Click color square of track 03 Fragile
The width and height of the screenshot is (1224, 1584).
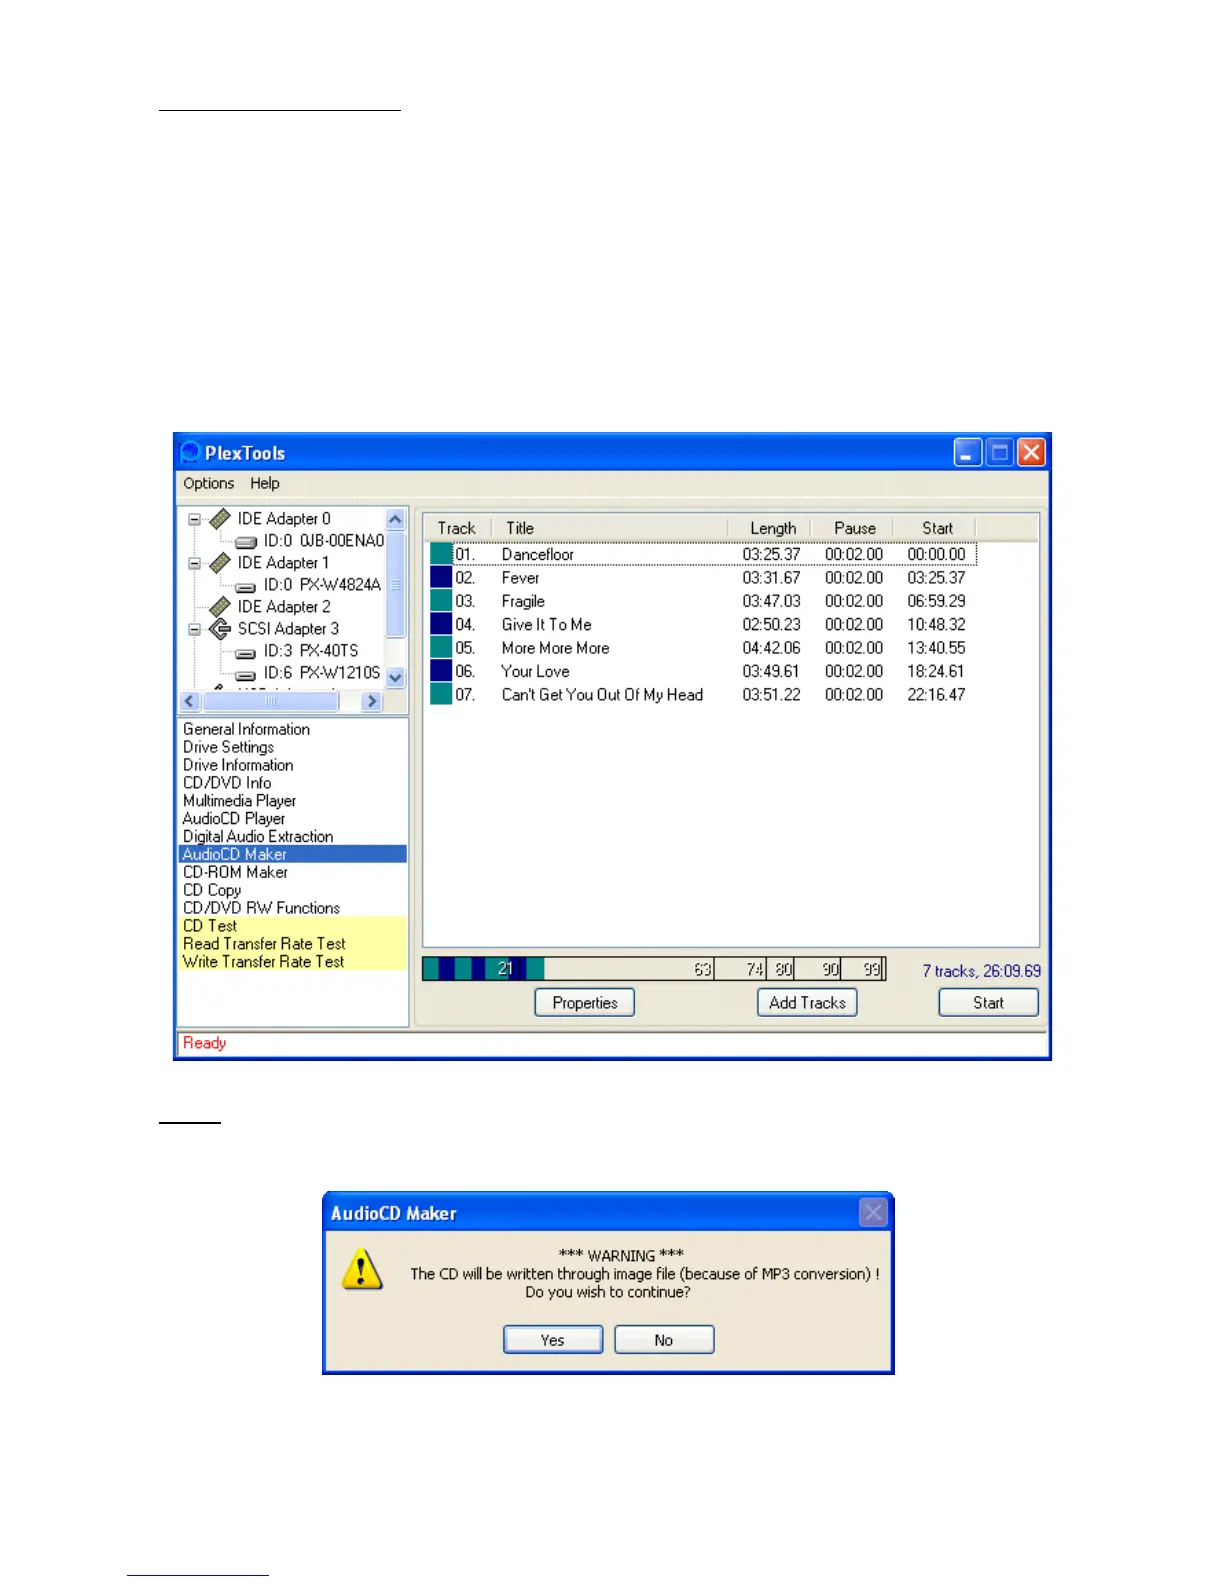(441, 601)
